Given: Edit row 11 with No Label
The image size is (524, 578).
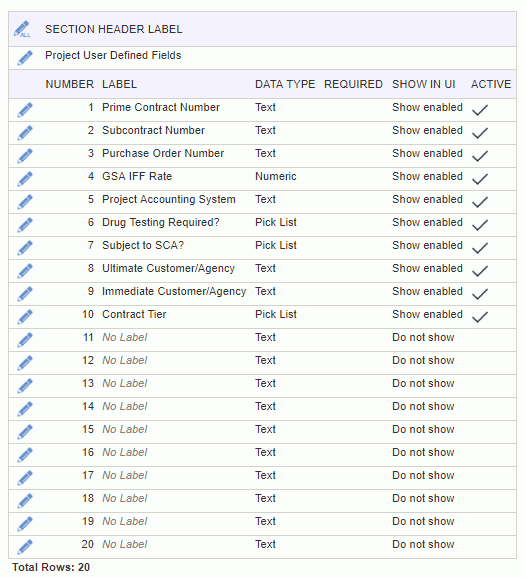Looking at the screenshot, I should tap(25, 340).
